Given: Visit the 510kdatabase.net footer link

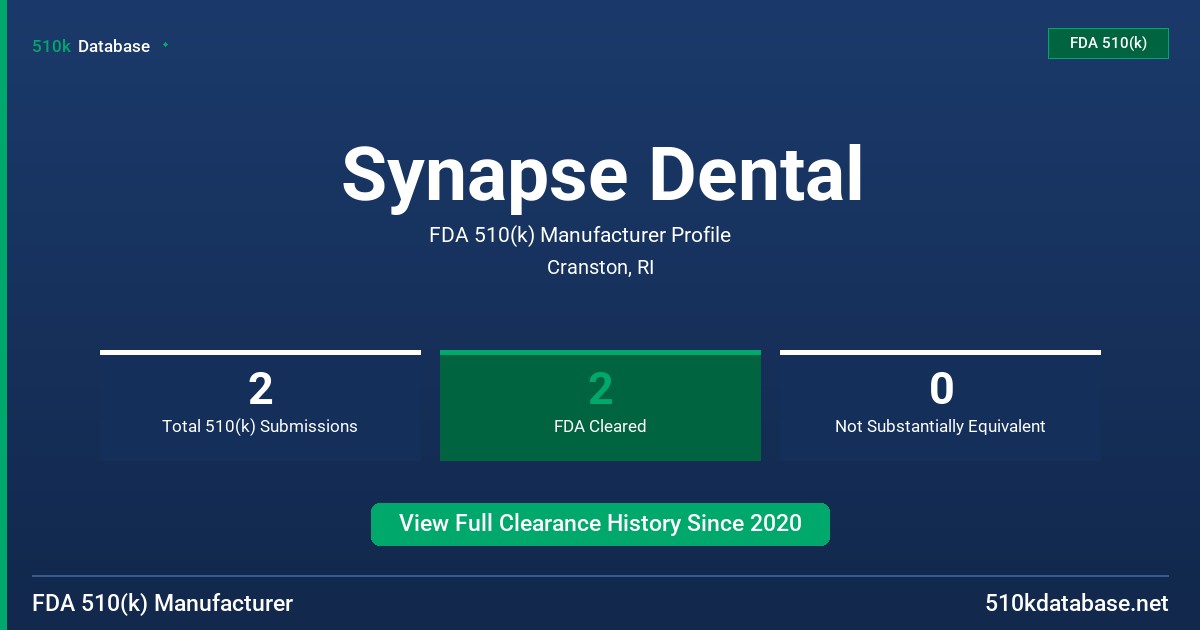Looking at the screenshot, I should (x=1076, y=604).
